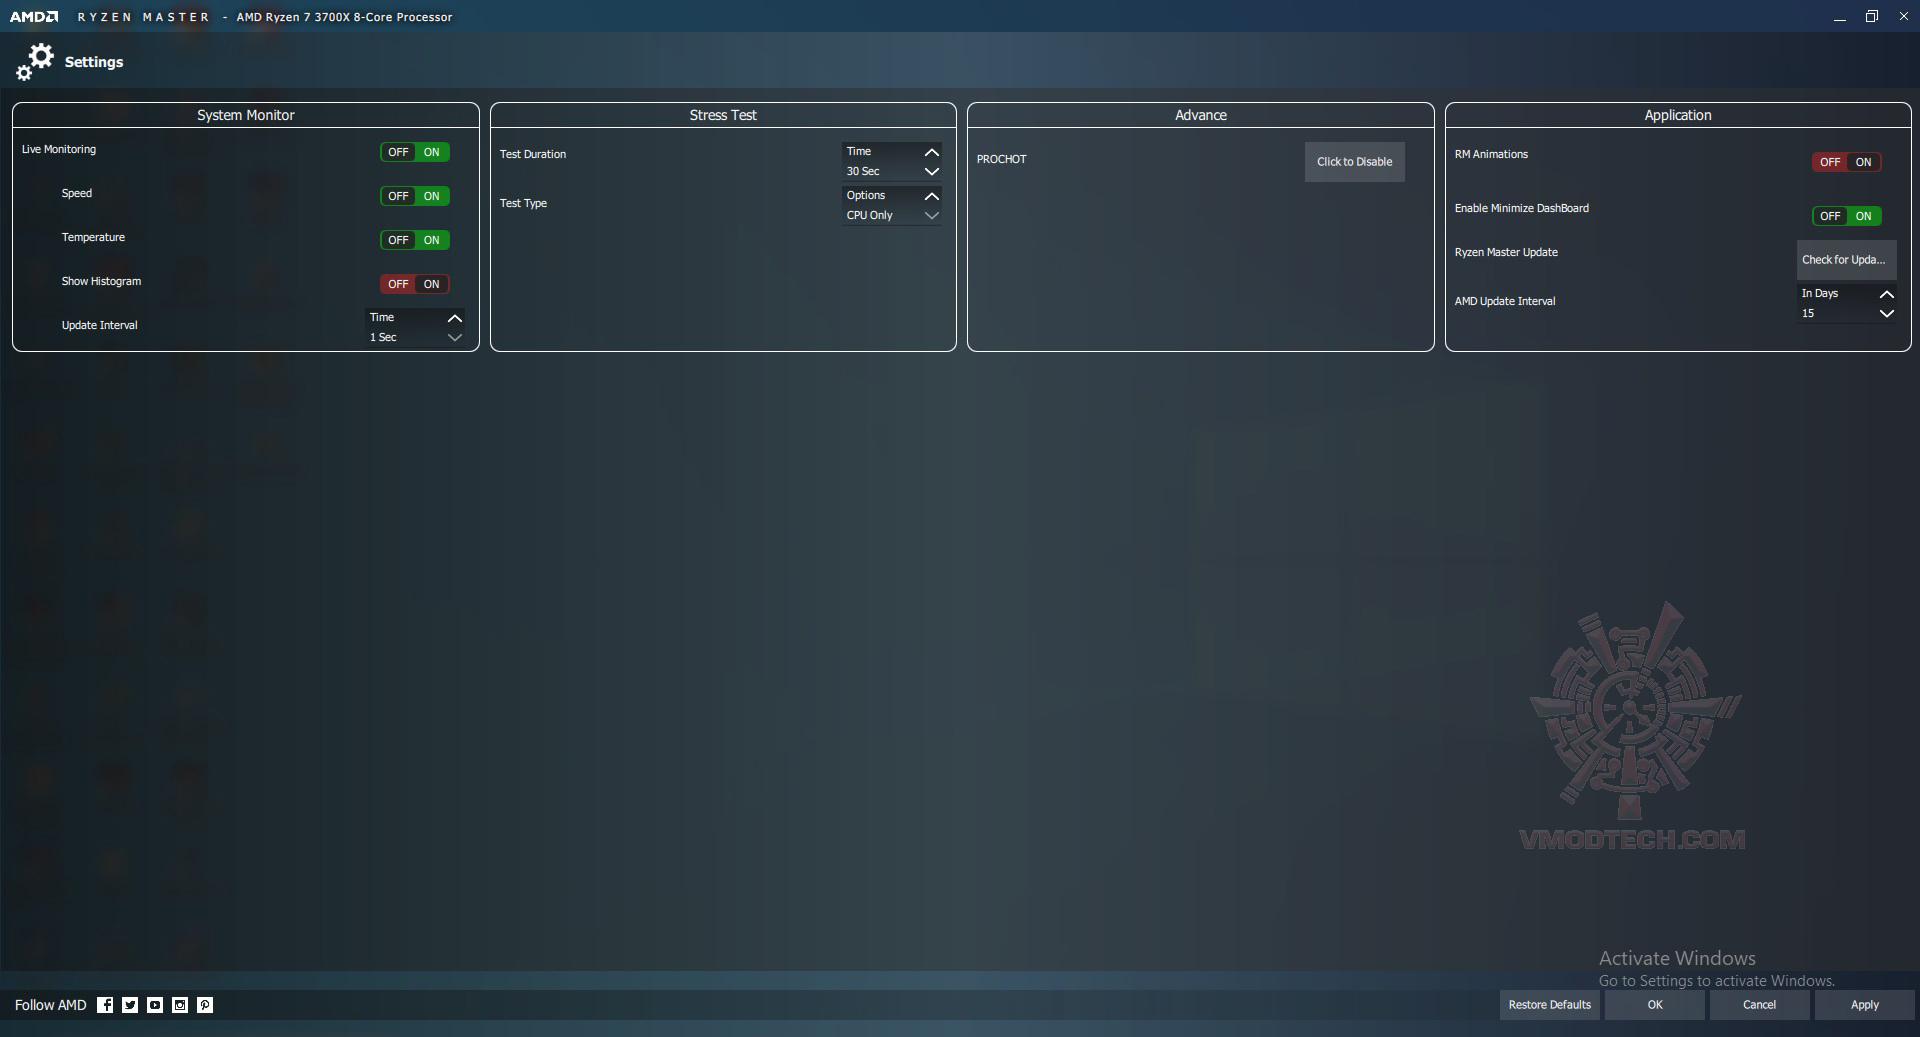This screenshot has width=1920, height=1037.
Task: Select the 1 Sec update interval value
Action: [383, 338]
